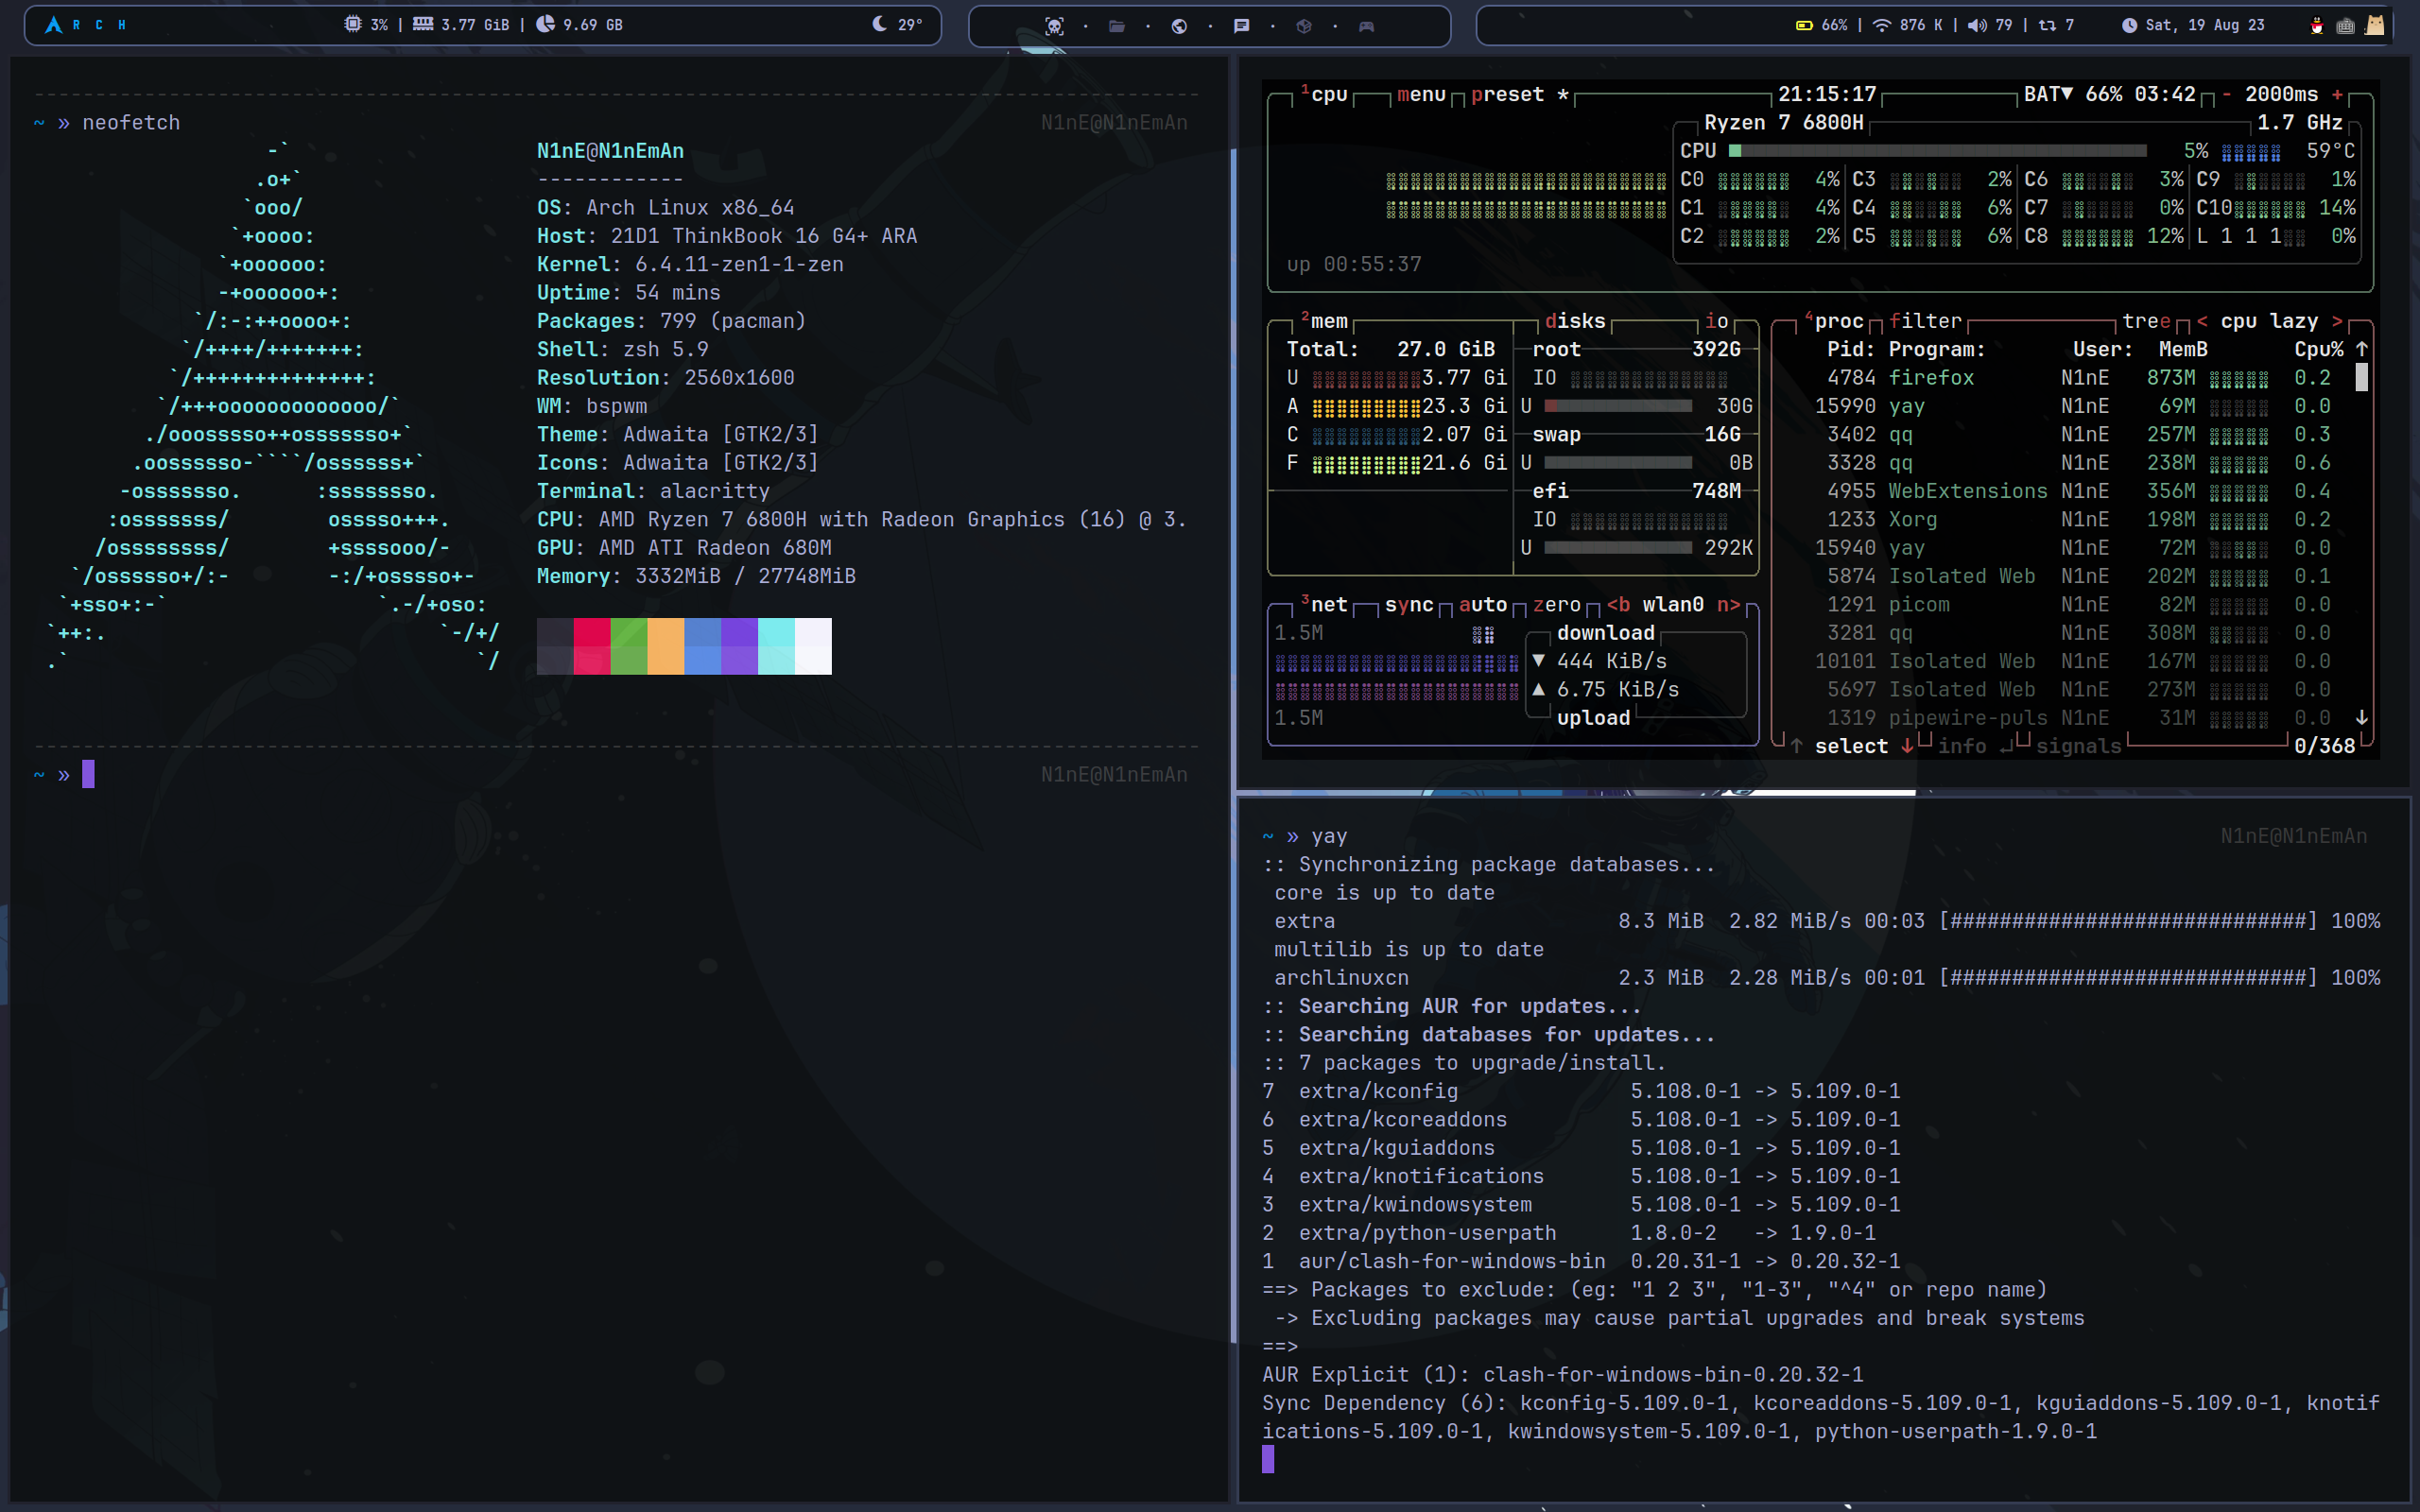Switch to the folder workspace icon
2420x1512 pixels.
coord(1117,26)
